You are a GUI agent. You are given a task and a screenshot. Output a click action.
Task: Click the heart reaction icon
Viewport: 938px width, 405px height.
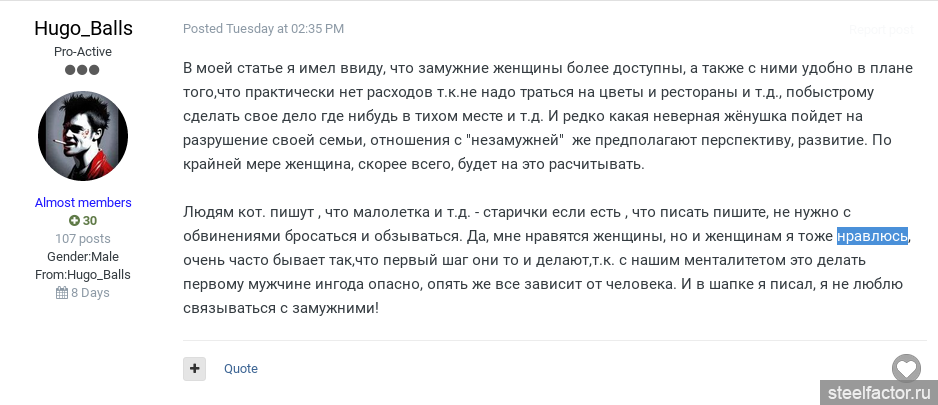click(x=906, y=368)
